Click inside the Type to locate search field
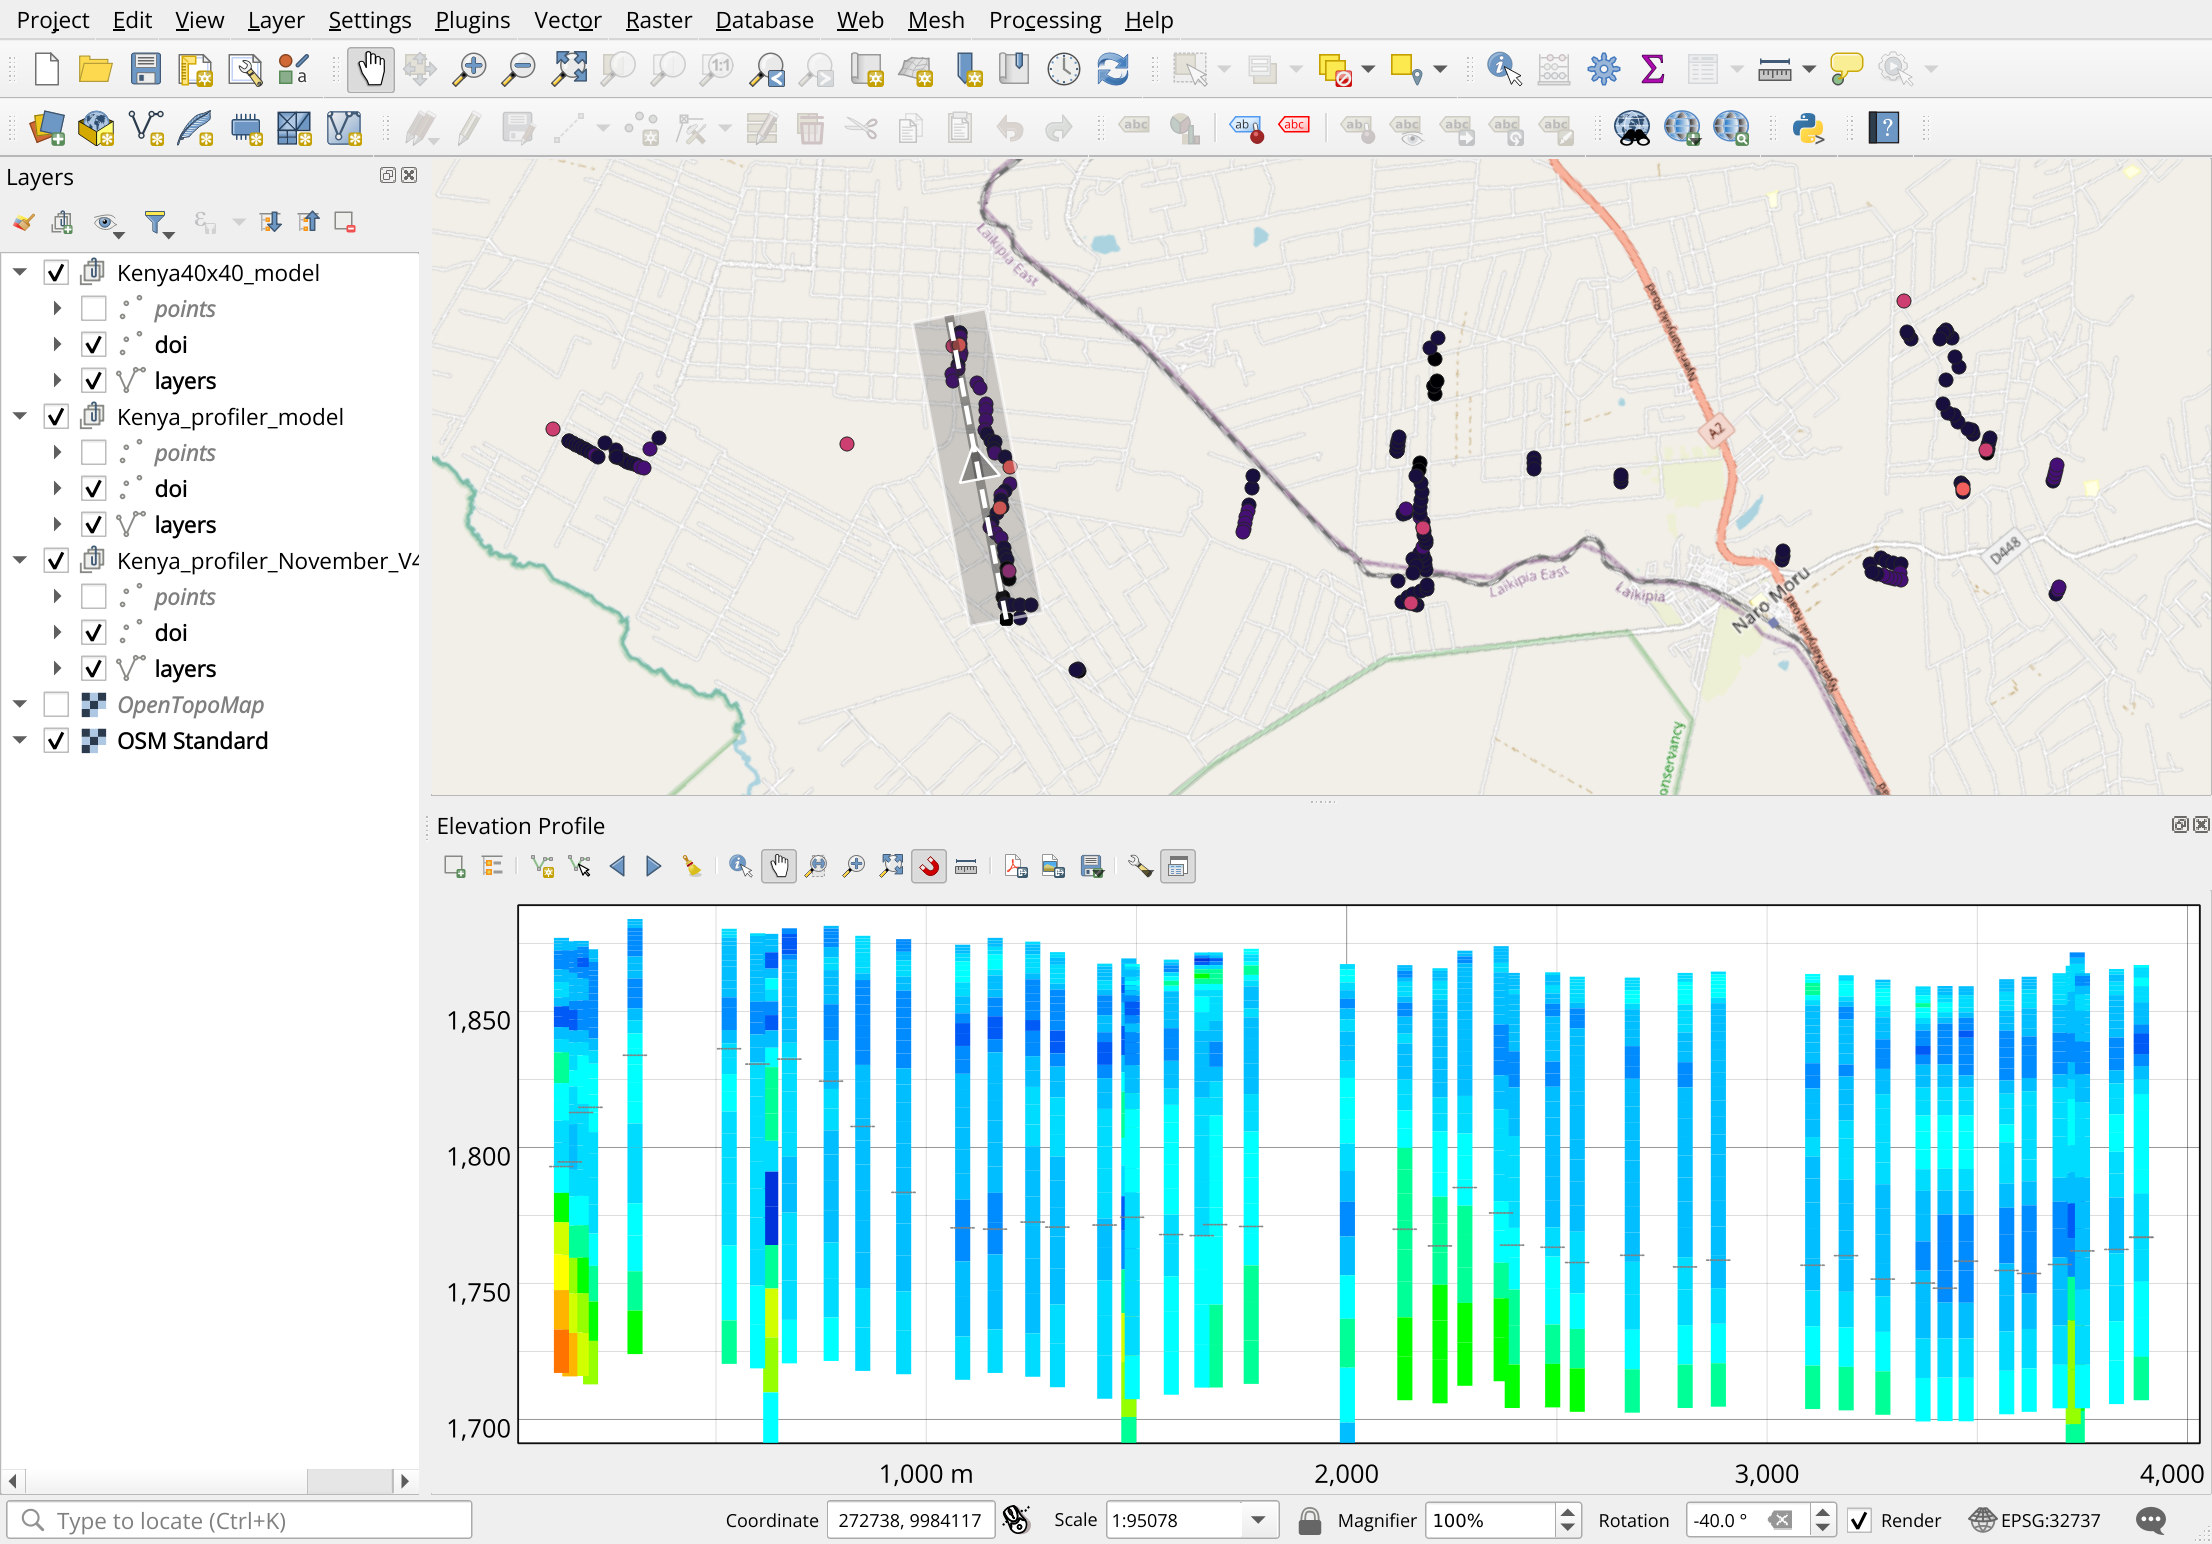The width and height of the screenshot is (2212, 1544). [238, 1520]
